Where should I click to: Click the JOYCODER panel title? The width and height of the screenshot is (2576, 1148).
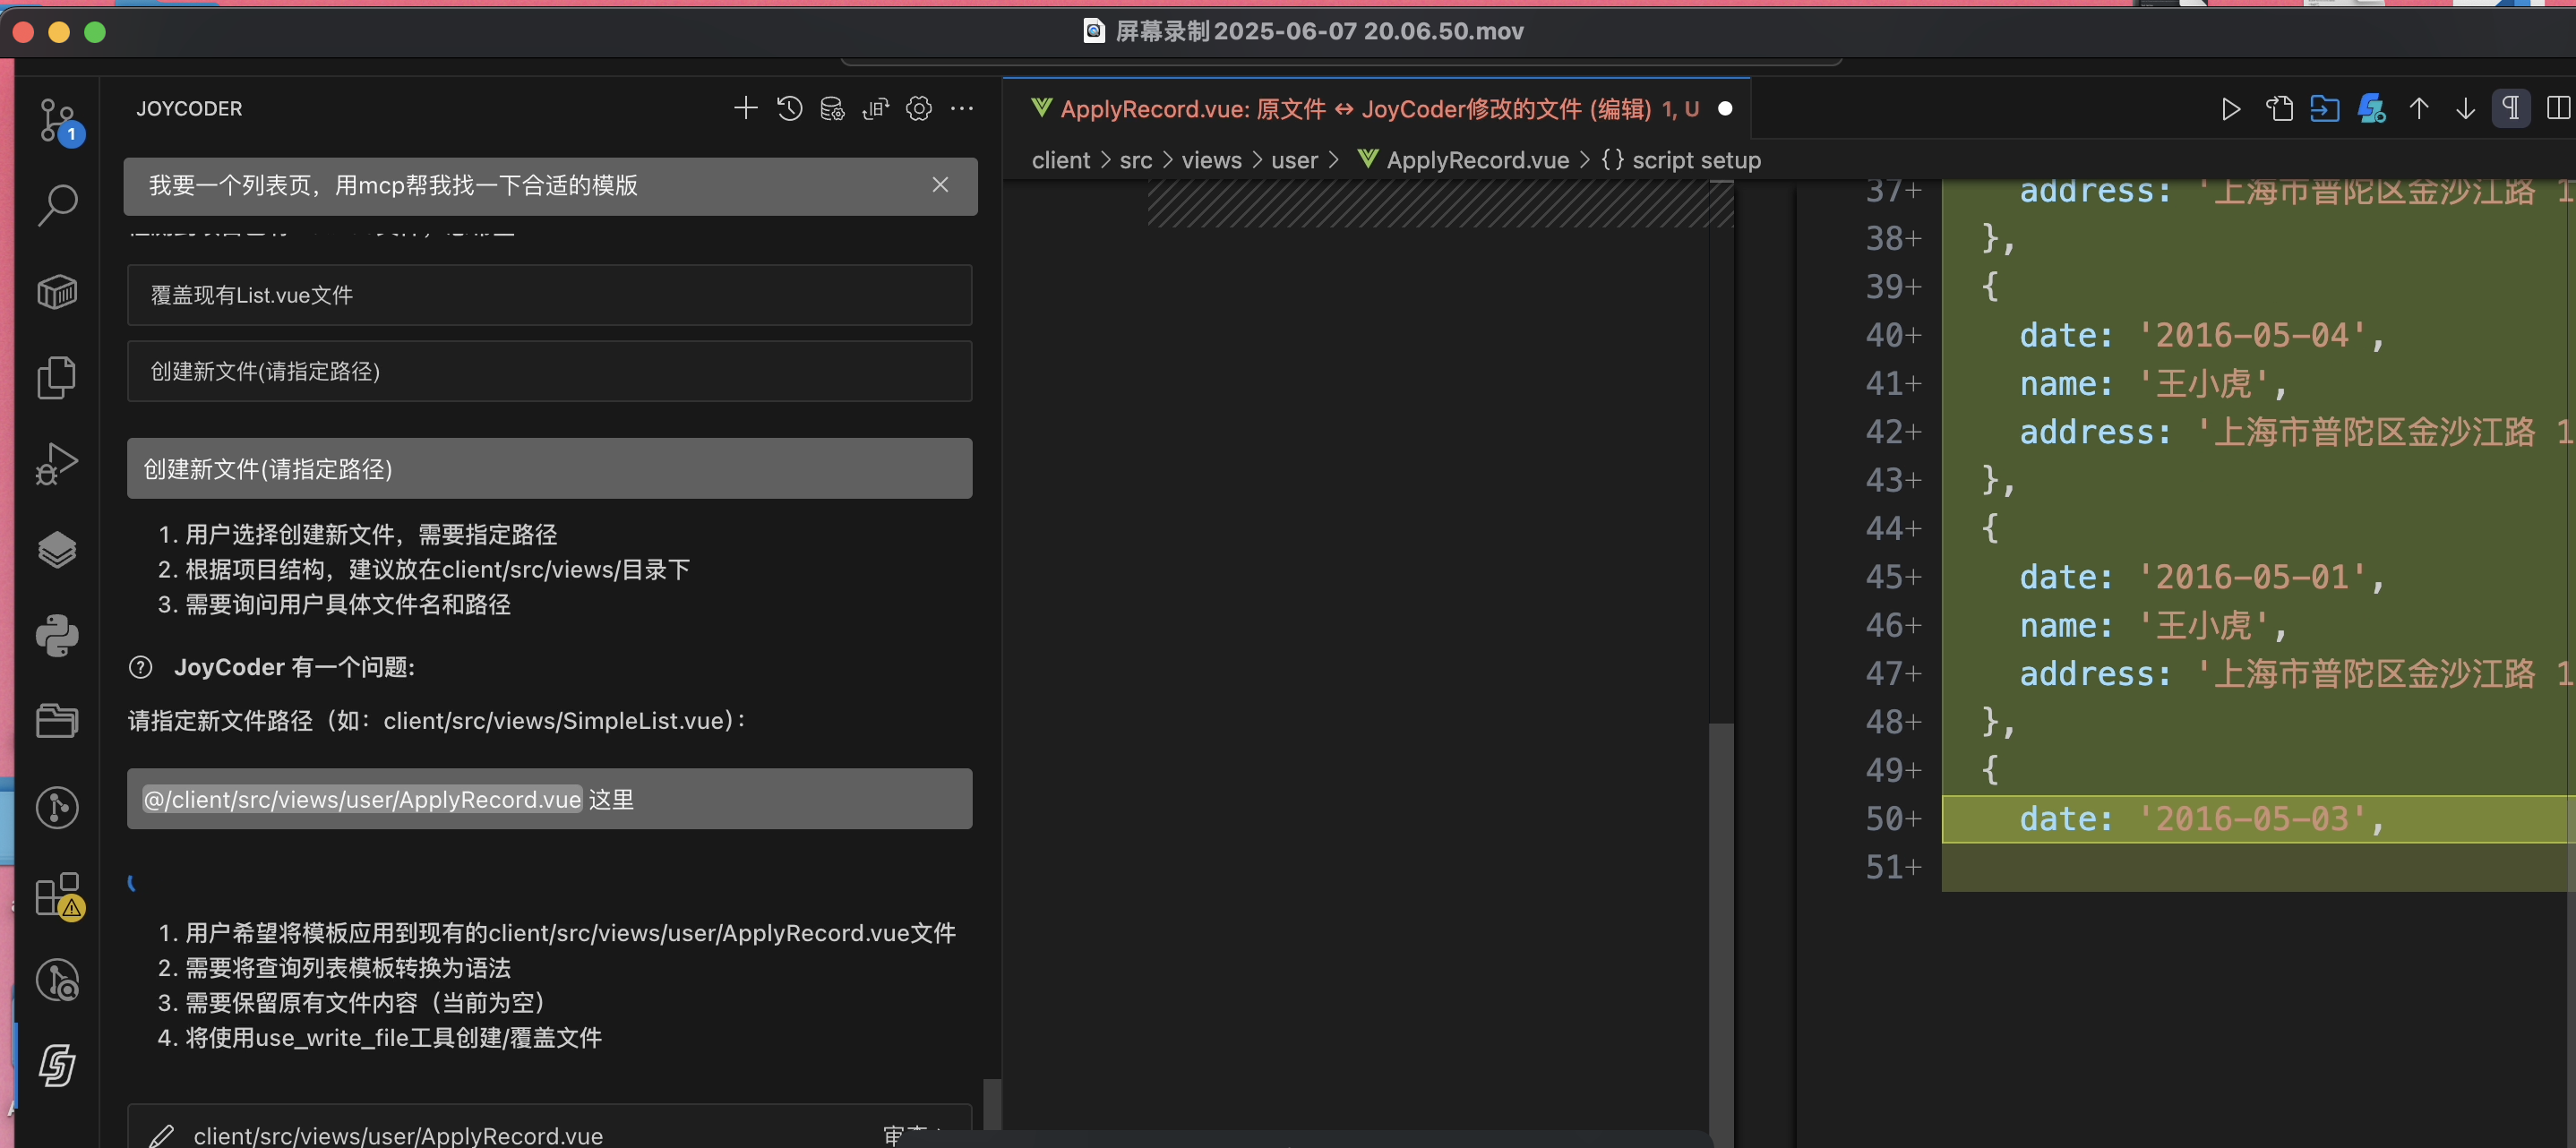pyautogui.click(x=189, y=108)
